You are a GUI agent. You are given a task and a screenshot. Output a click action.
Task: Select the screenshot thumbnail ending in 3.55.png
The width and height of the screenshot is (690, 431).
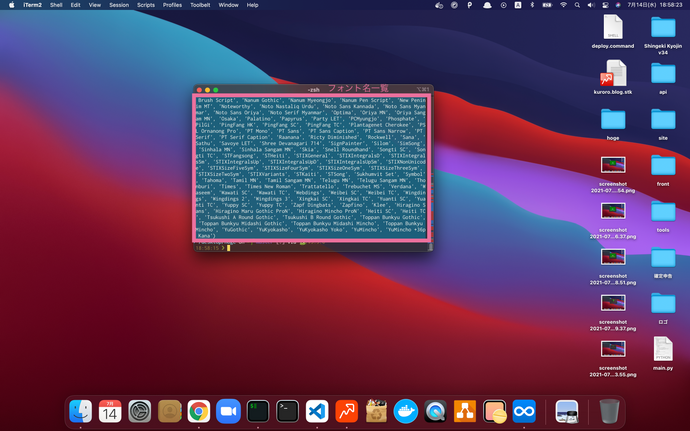coord(613,349)
